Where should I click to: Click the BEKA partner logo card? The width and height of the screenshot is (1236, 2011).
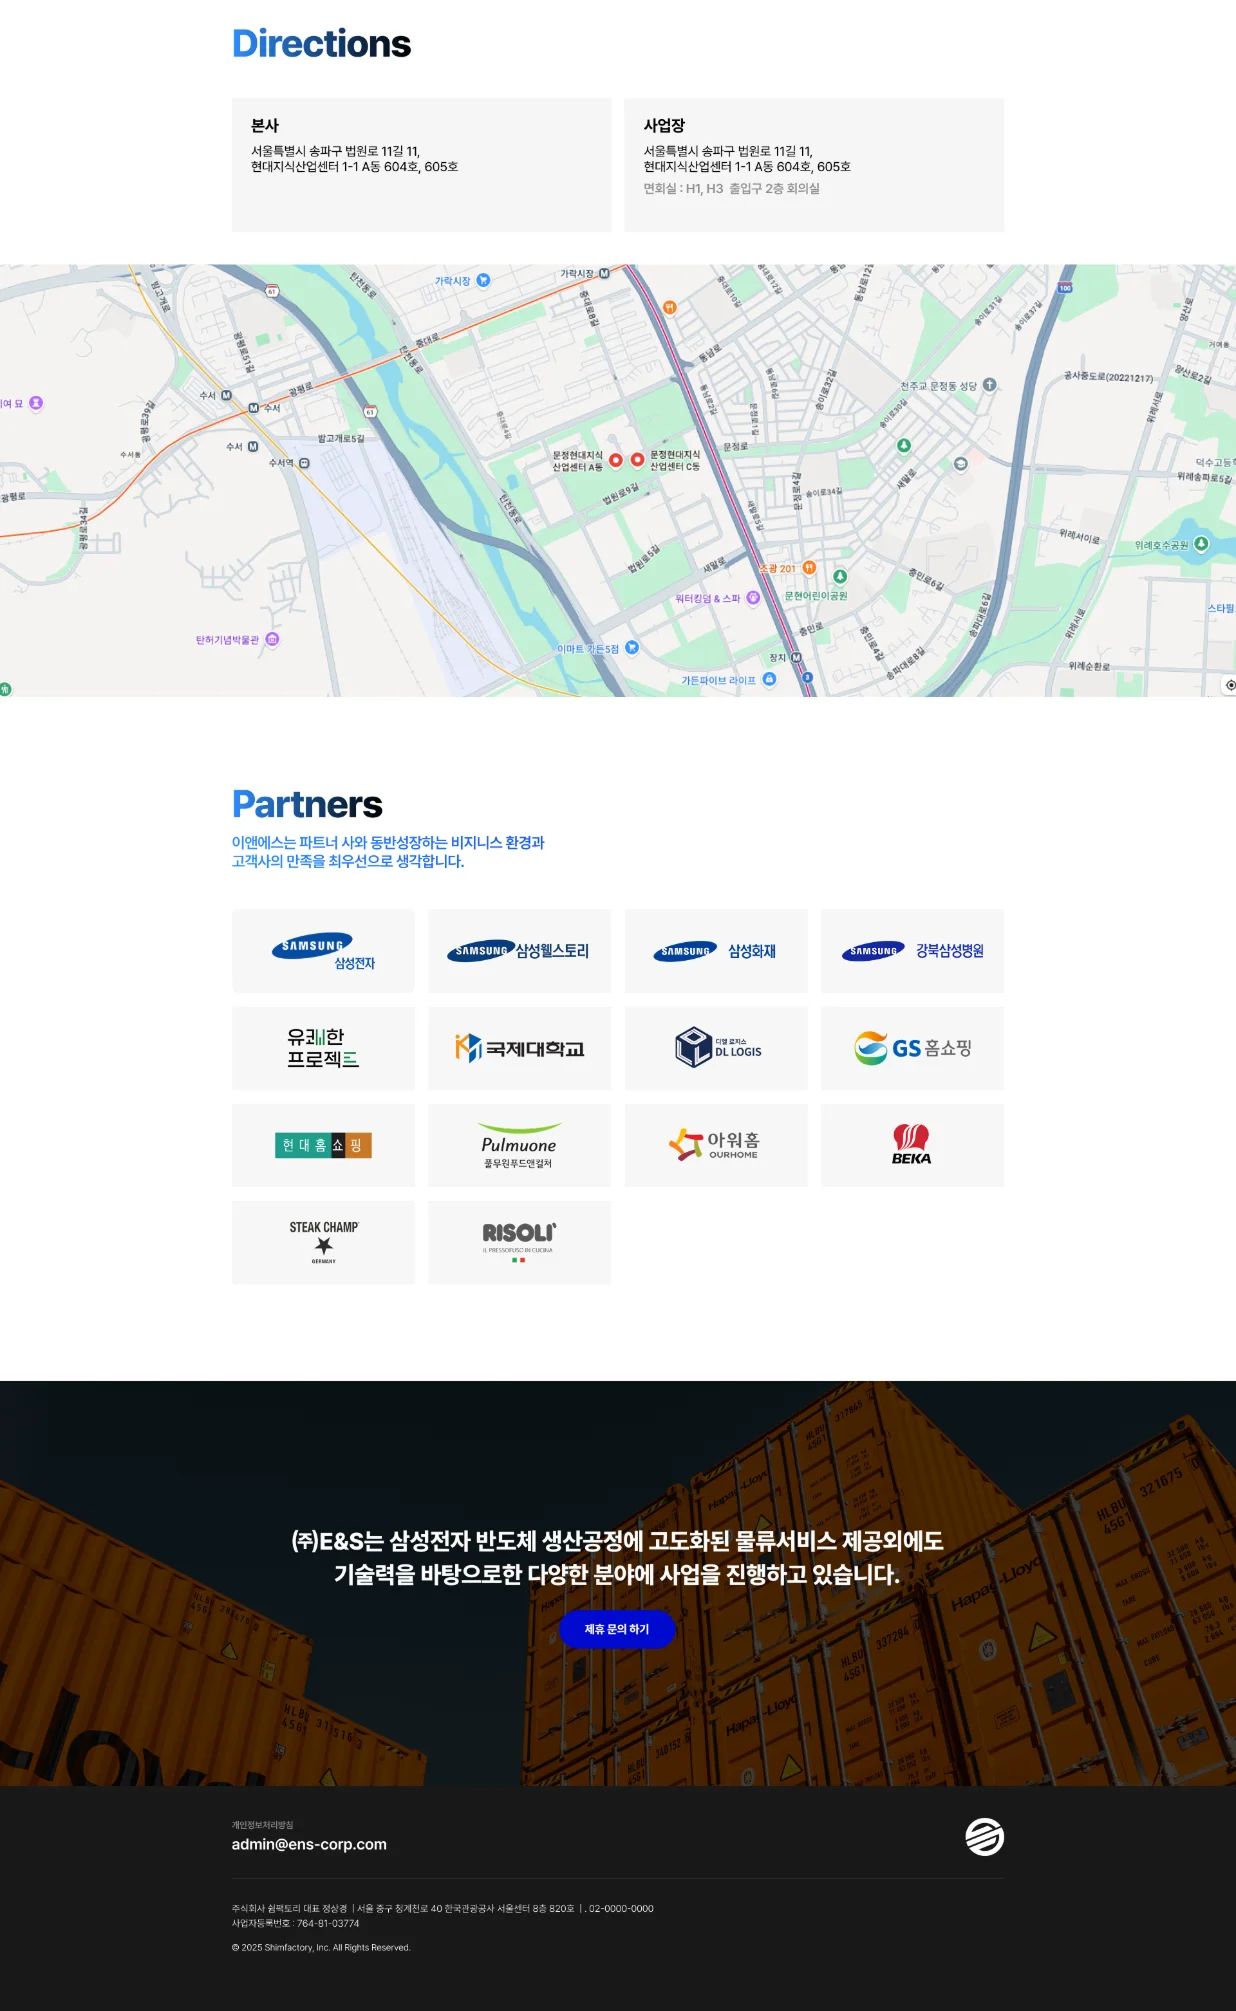tap(912, 1145)
